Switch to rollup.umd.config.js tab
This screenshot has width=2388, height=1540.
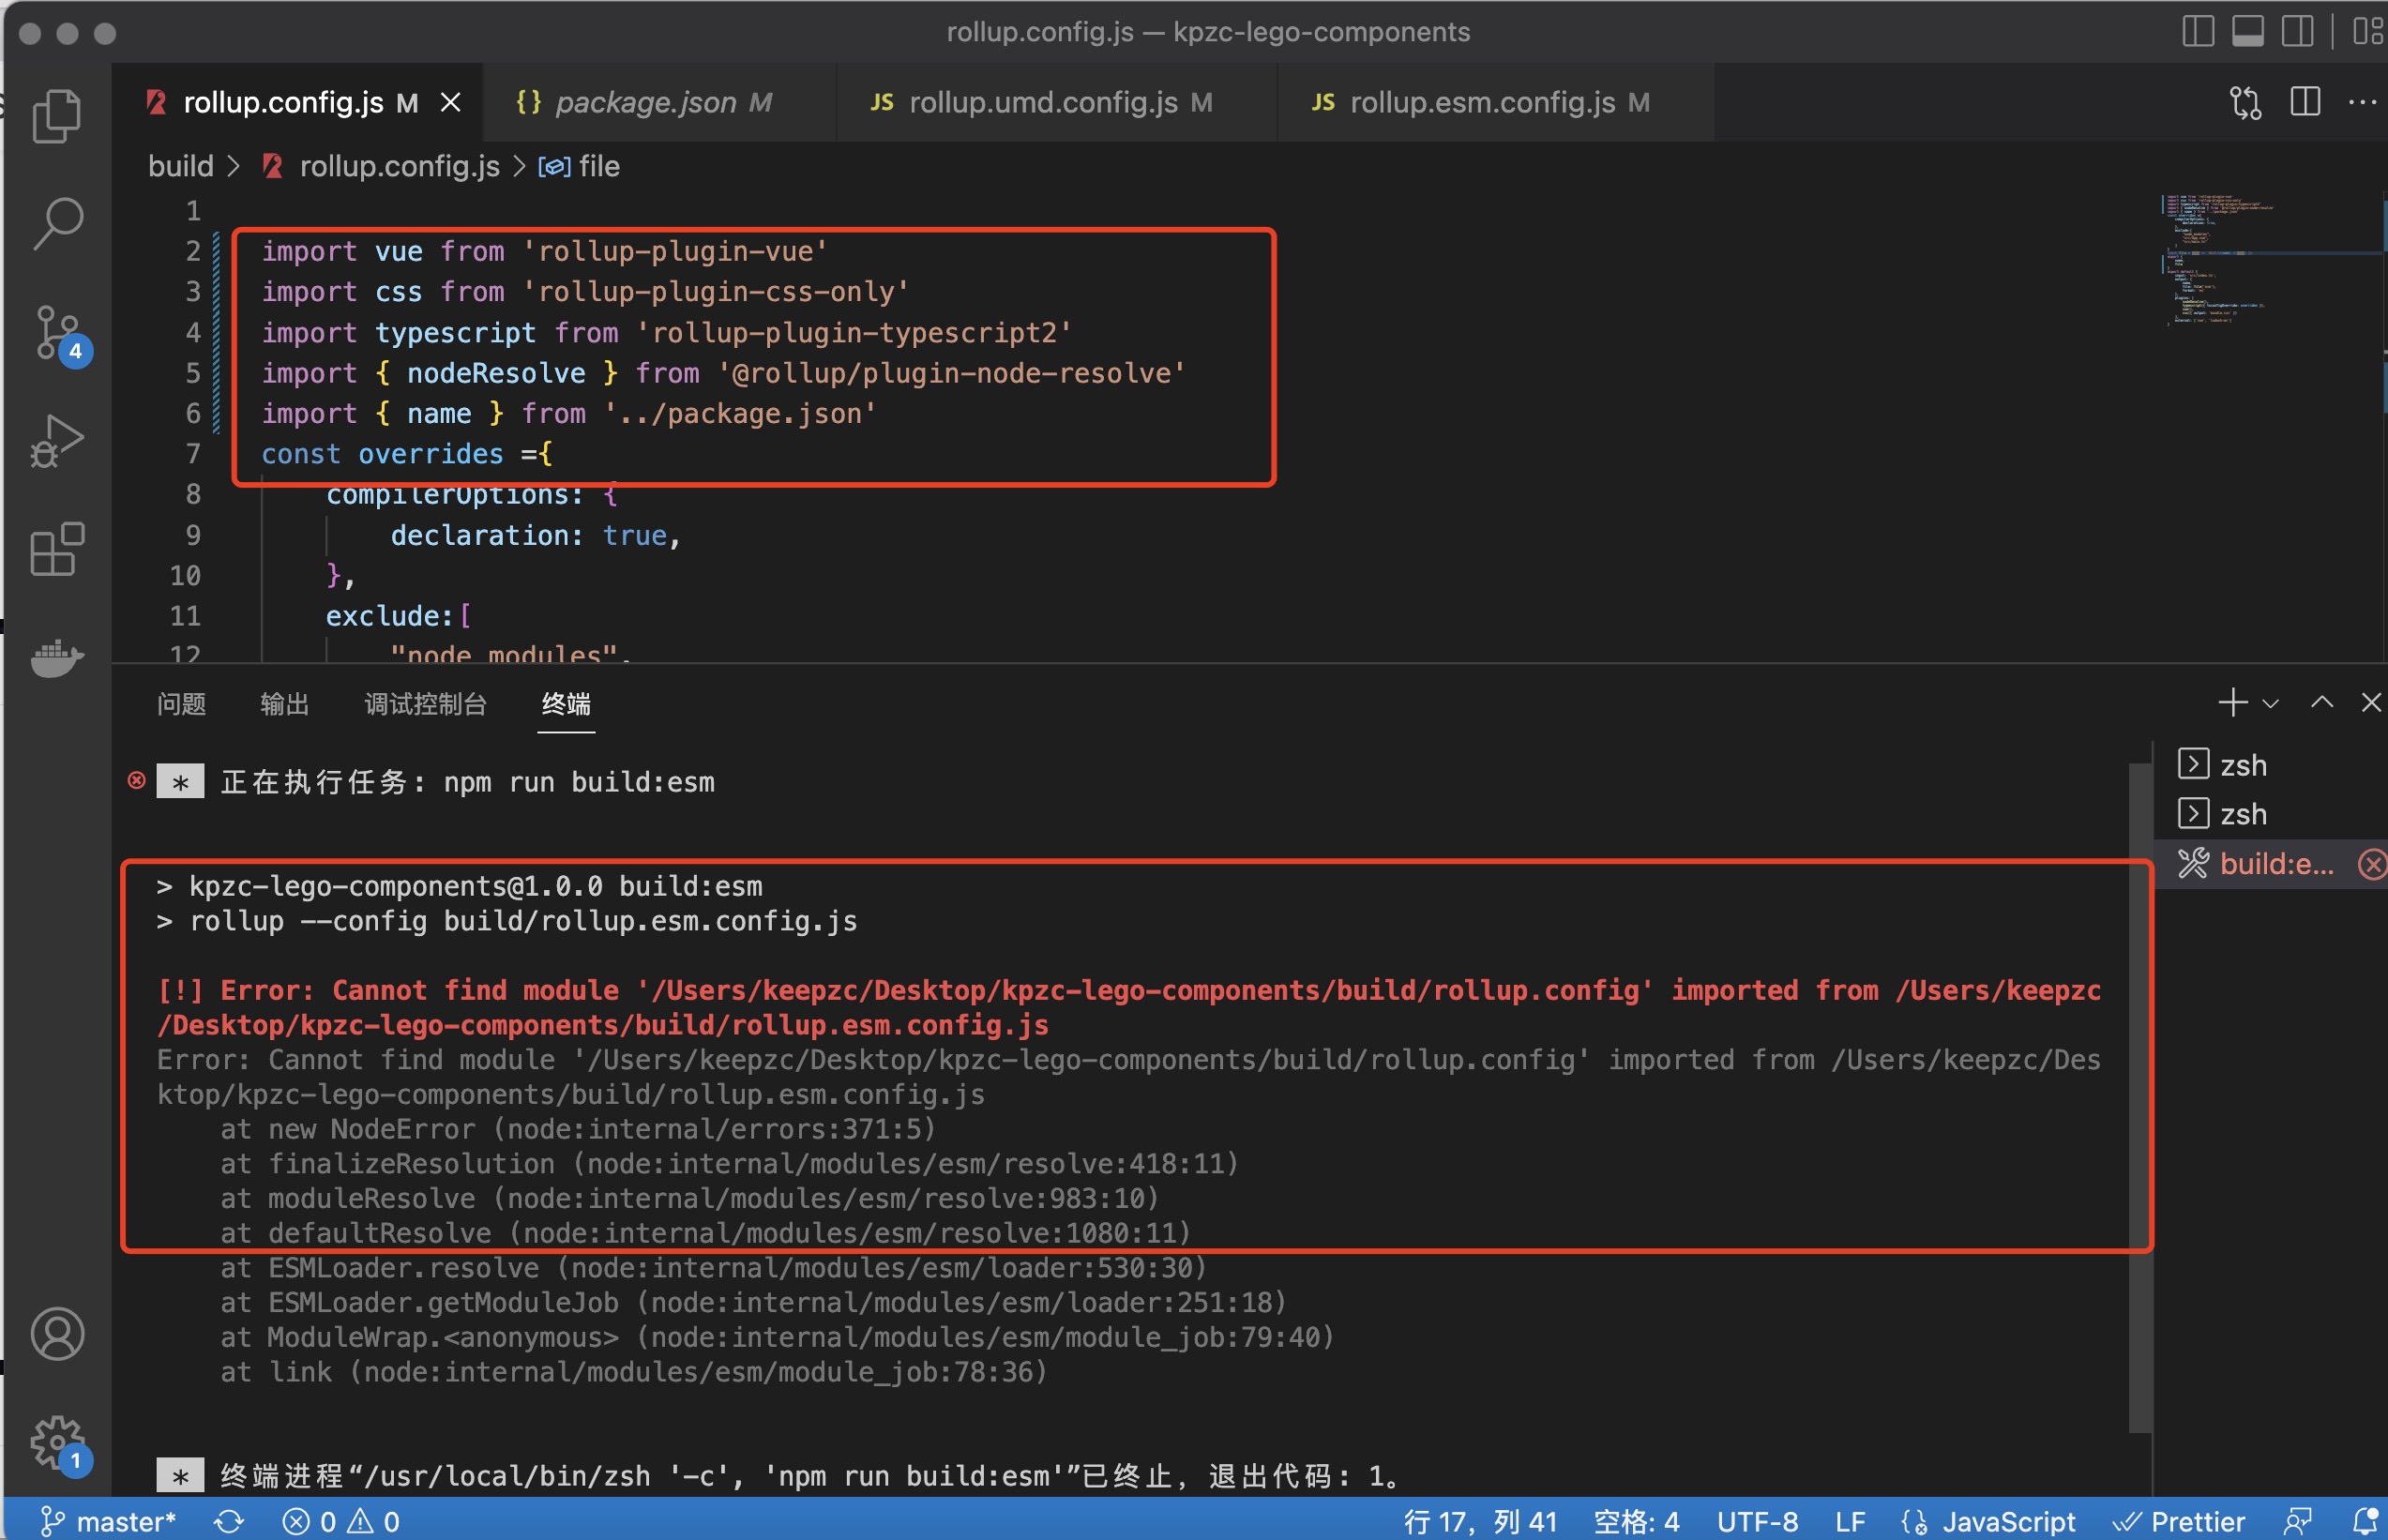(x=1057, y=102)
